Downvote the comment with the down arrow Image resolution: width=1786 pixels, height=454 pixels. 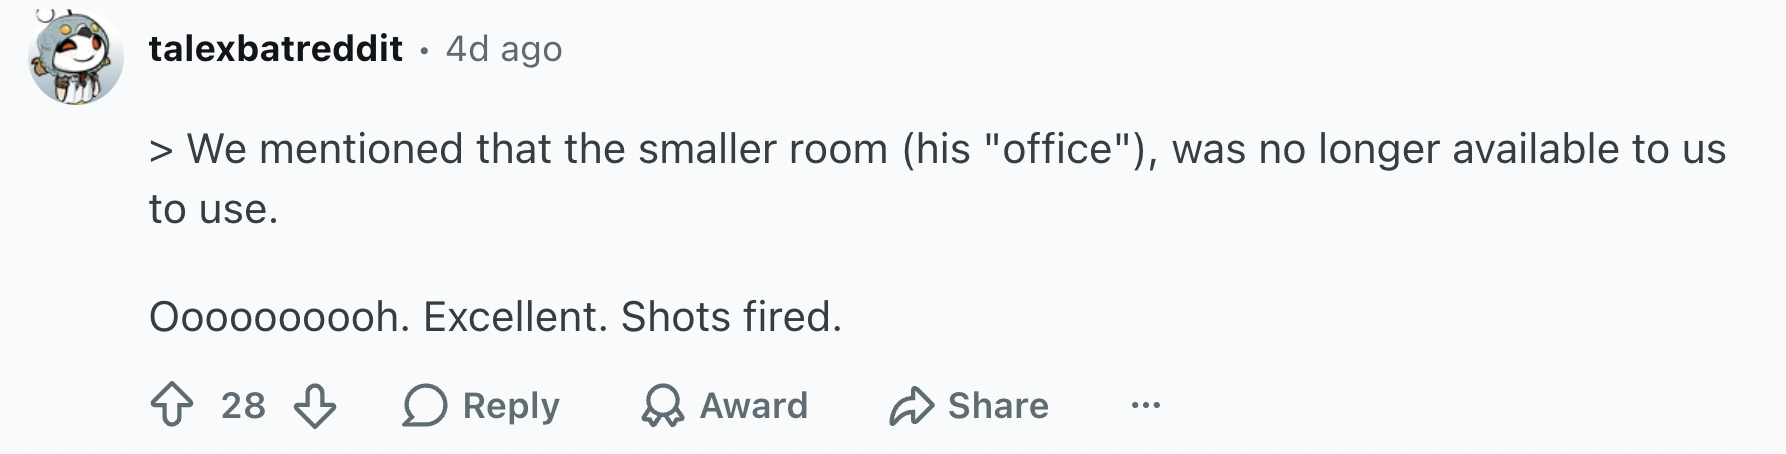[x=315, y=405]
